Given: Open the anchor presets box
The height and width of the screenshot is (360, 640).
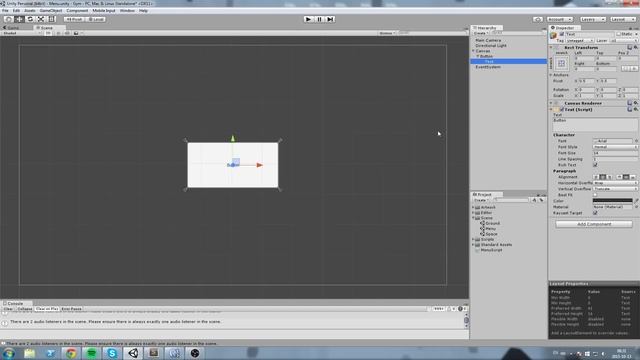Looking at the screenshot, I should click(561, 63).
